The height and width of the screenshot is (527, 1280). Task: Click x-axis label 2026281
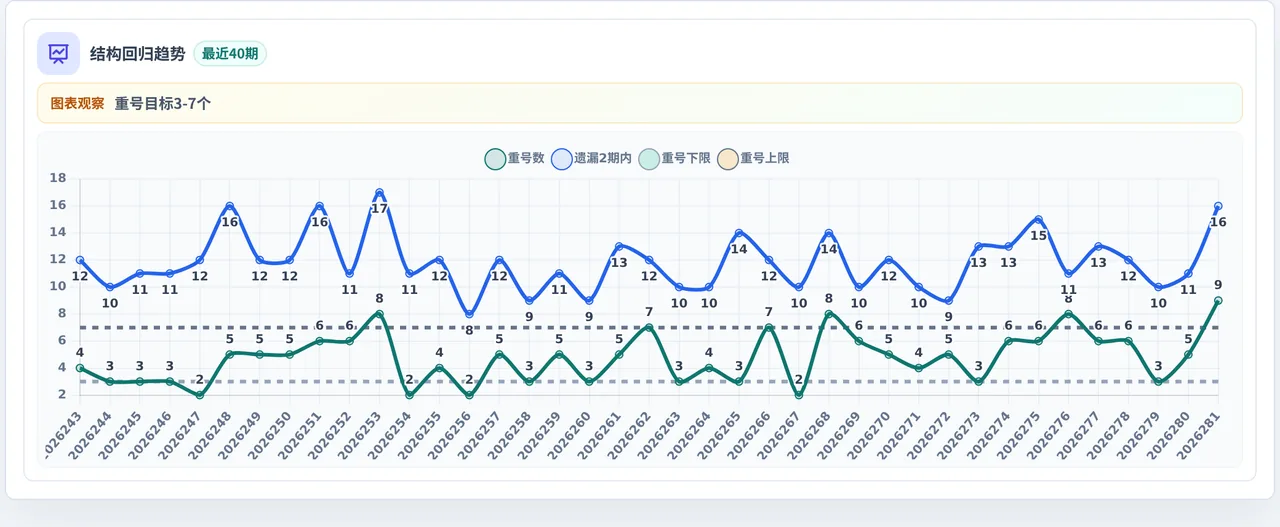coord(1198,434)
